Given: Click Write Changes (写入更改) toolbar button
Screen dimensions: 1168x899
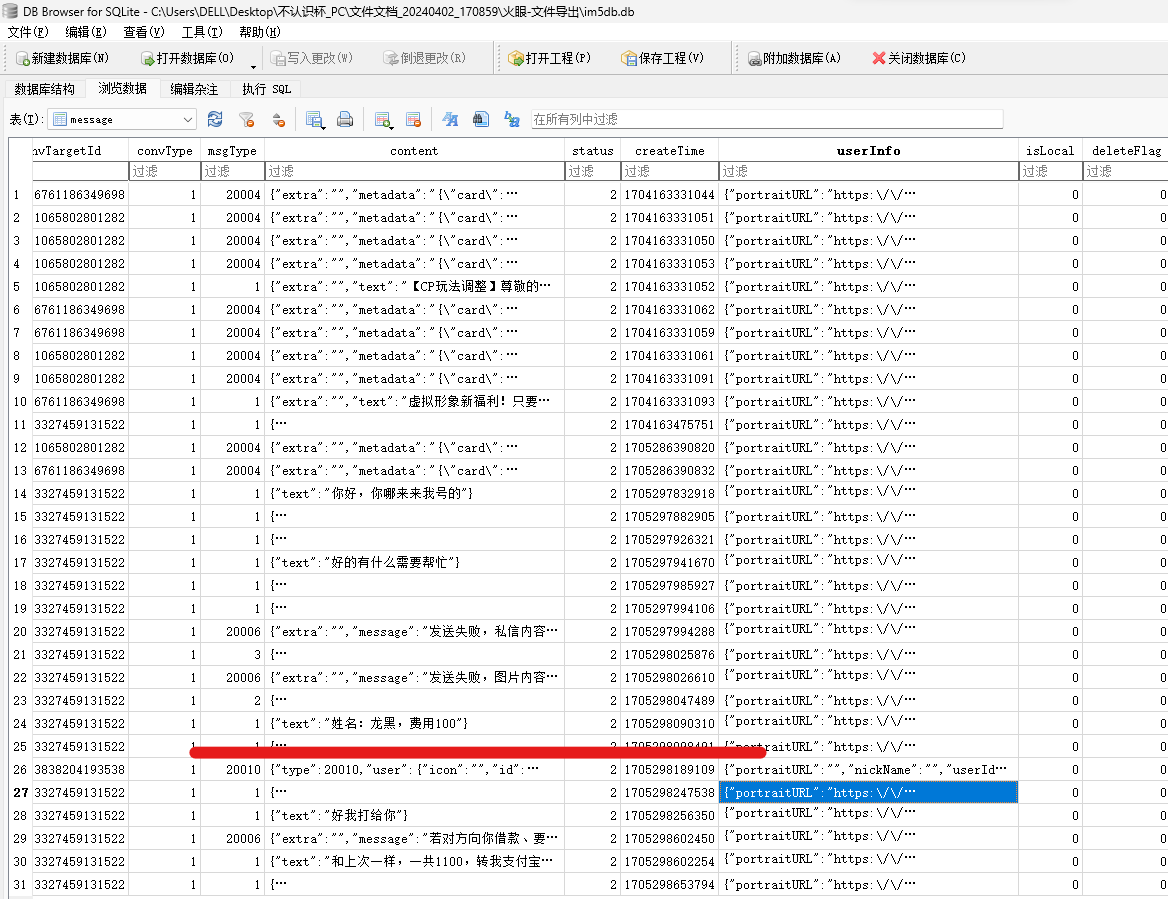Looking at the screenshot, I should [311, 58].
